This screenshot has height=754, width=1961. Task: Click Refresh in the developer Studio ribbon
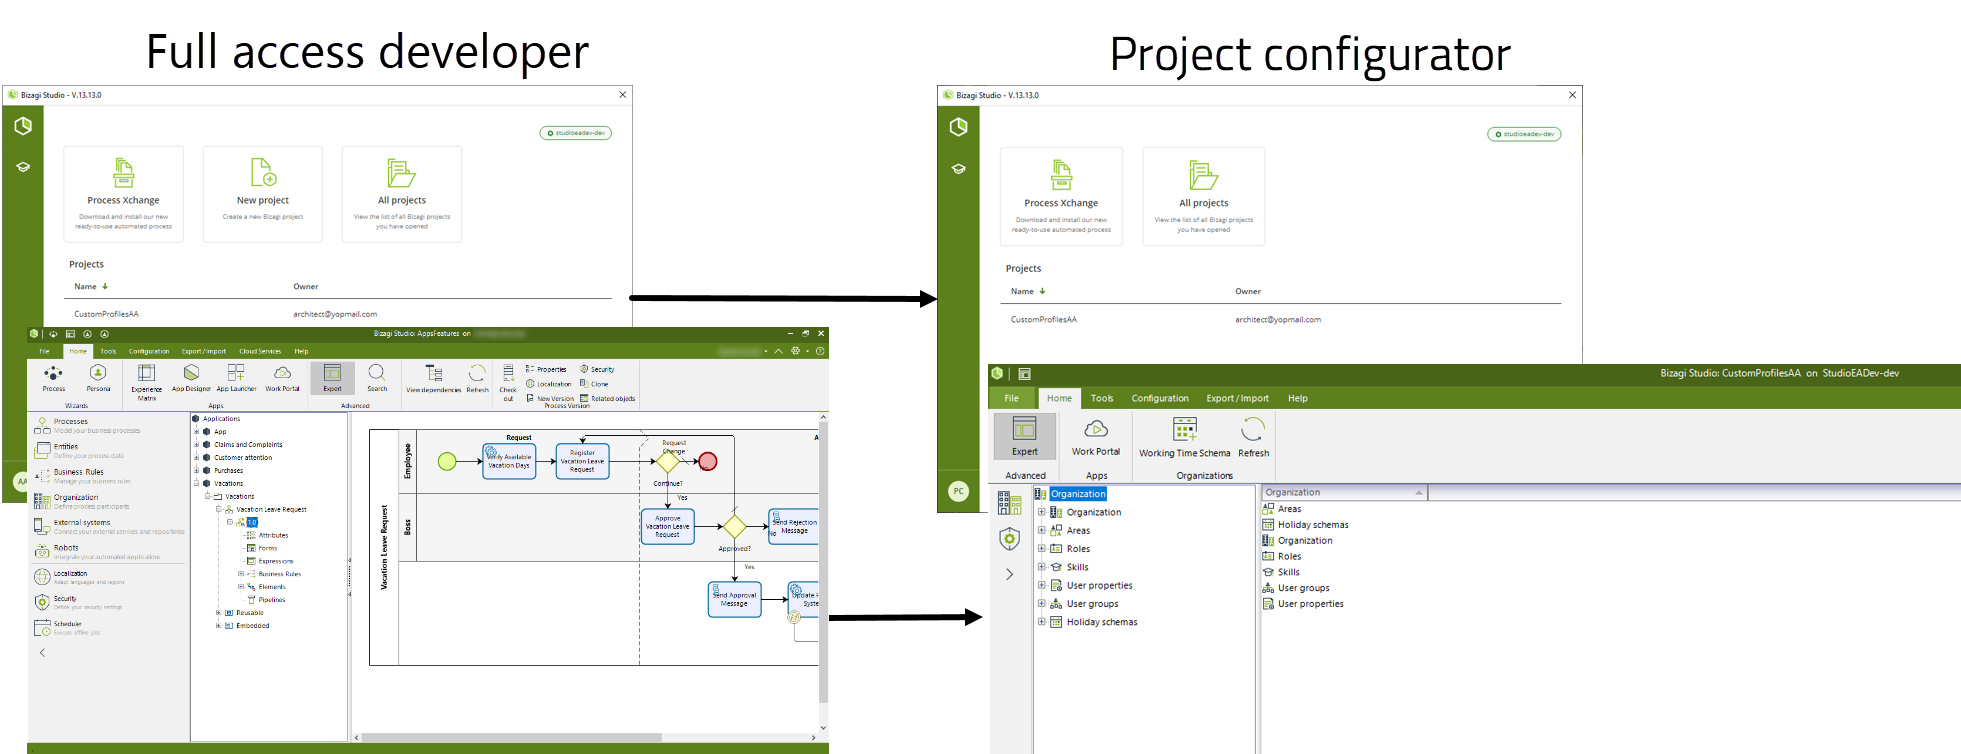coord(477,379)
